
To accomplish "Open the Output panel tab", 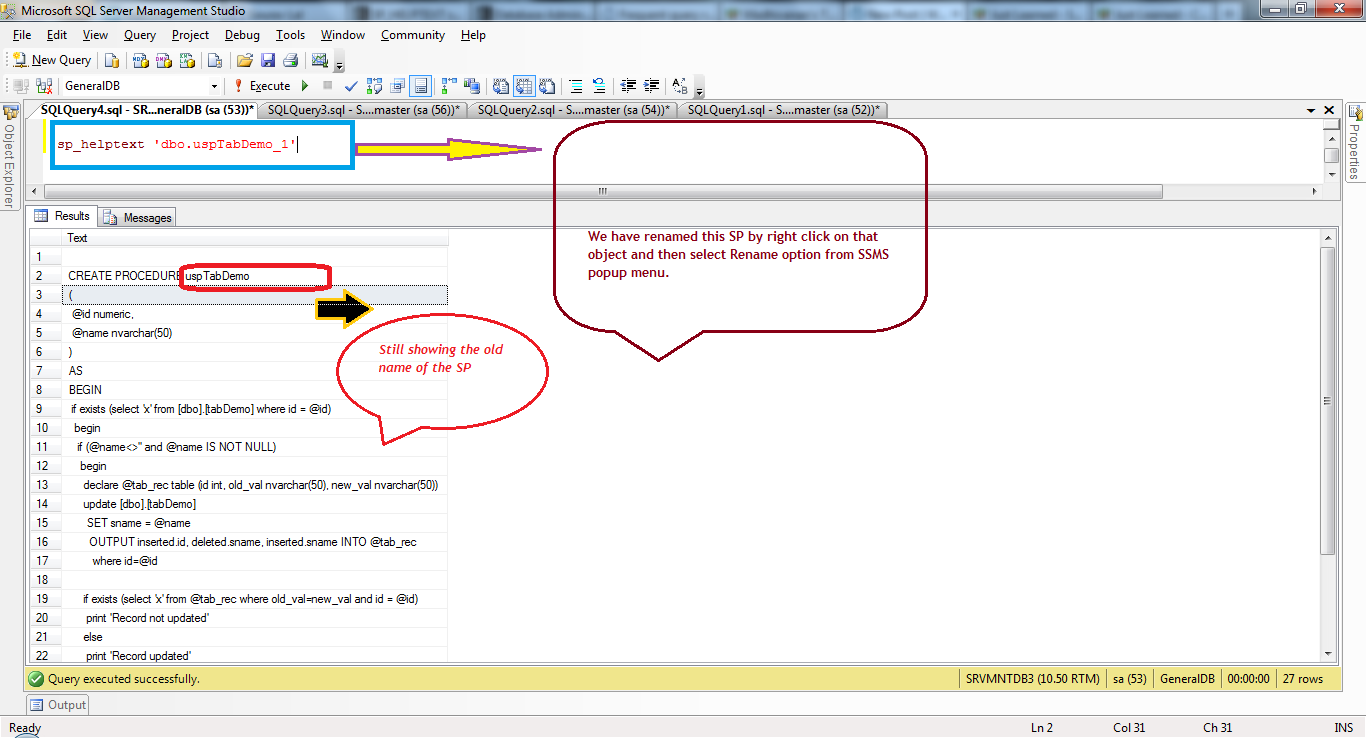I will [58, 705].
